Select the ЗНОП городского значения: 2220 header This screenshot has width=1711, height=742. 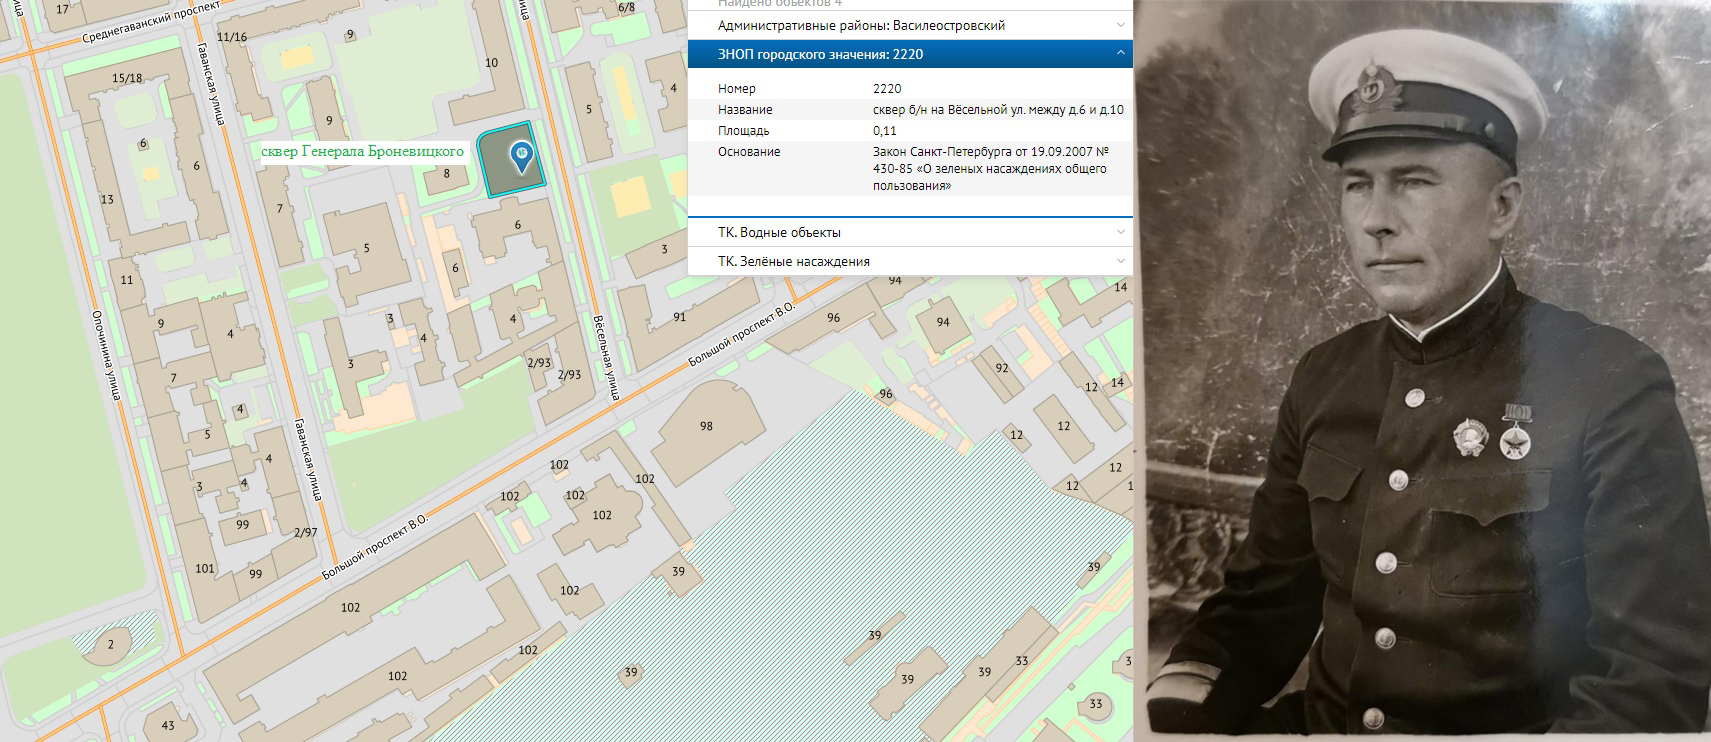pyautogui.click(x=820, y=54)
